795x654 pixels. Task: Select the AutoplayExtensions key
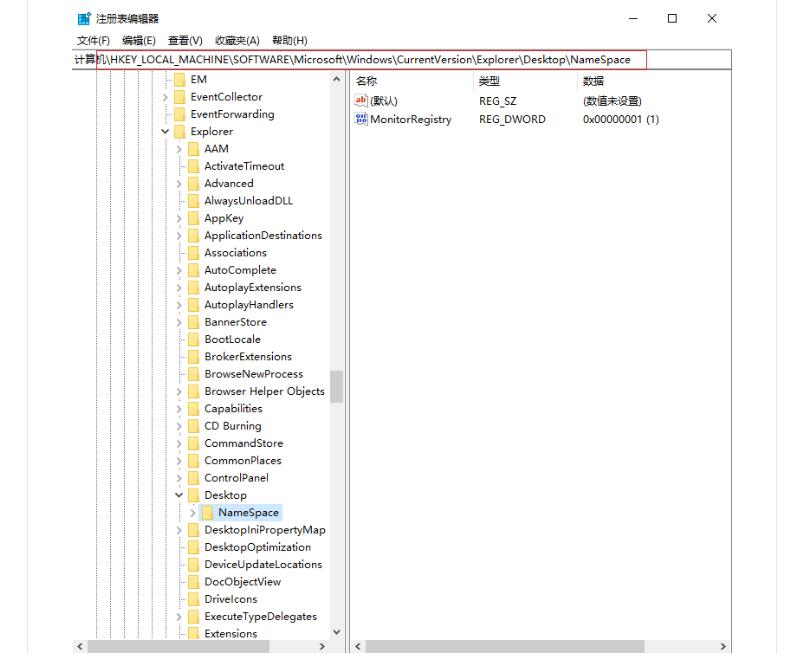253,287
